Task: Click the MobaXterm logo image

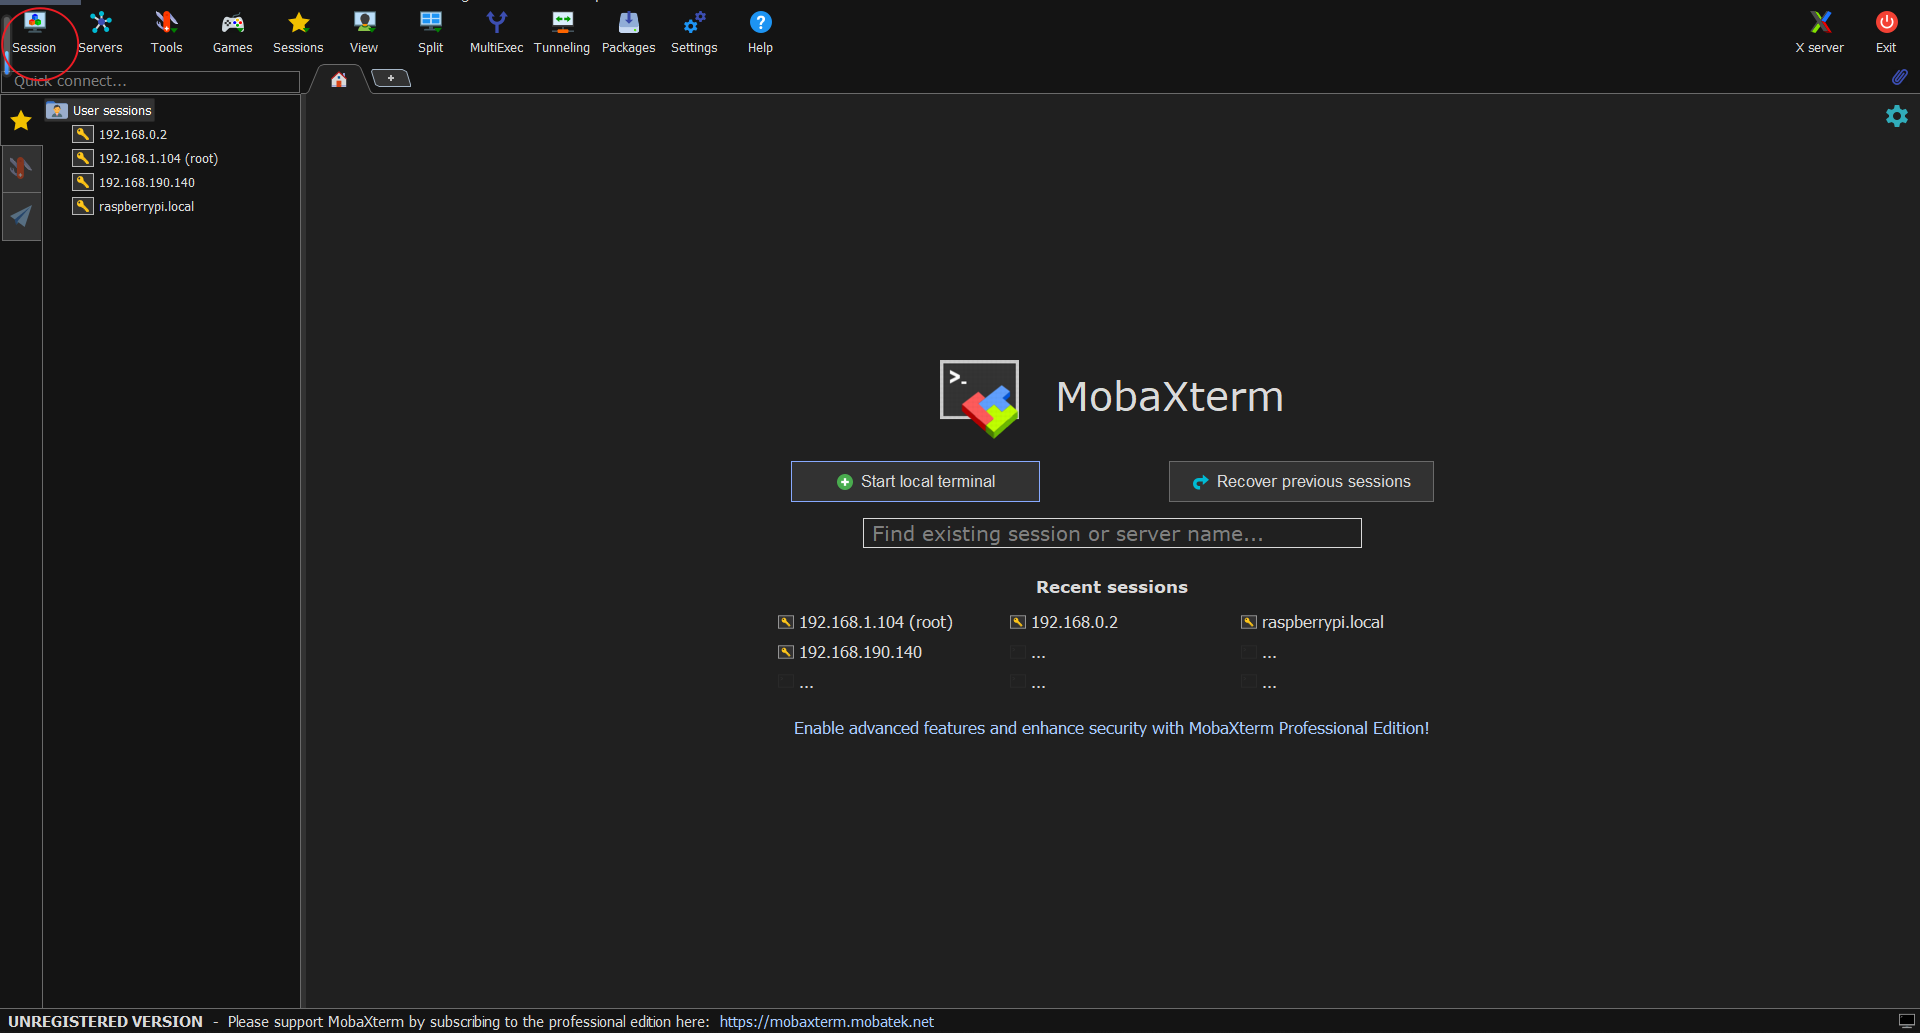Action: click(980, 398)
